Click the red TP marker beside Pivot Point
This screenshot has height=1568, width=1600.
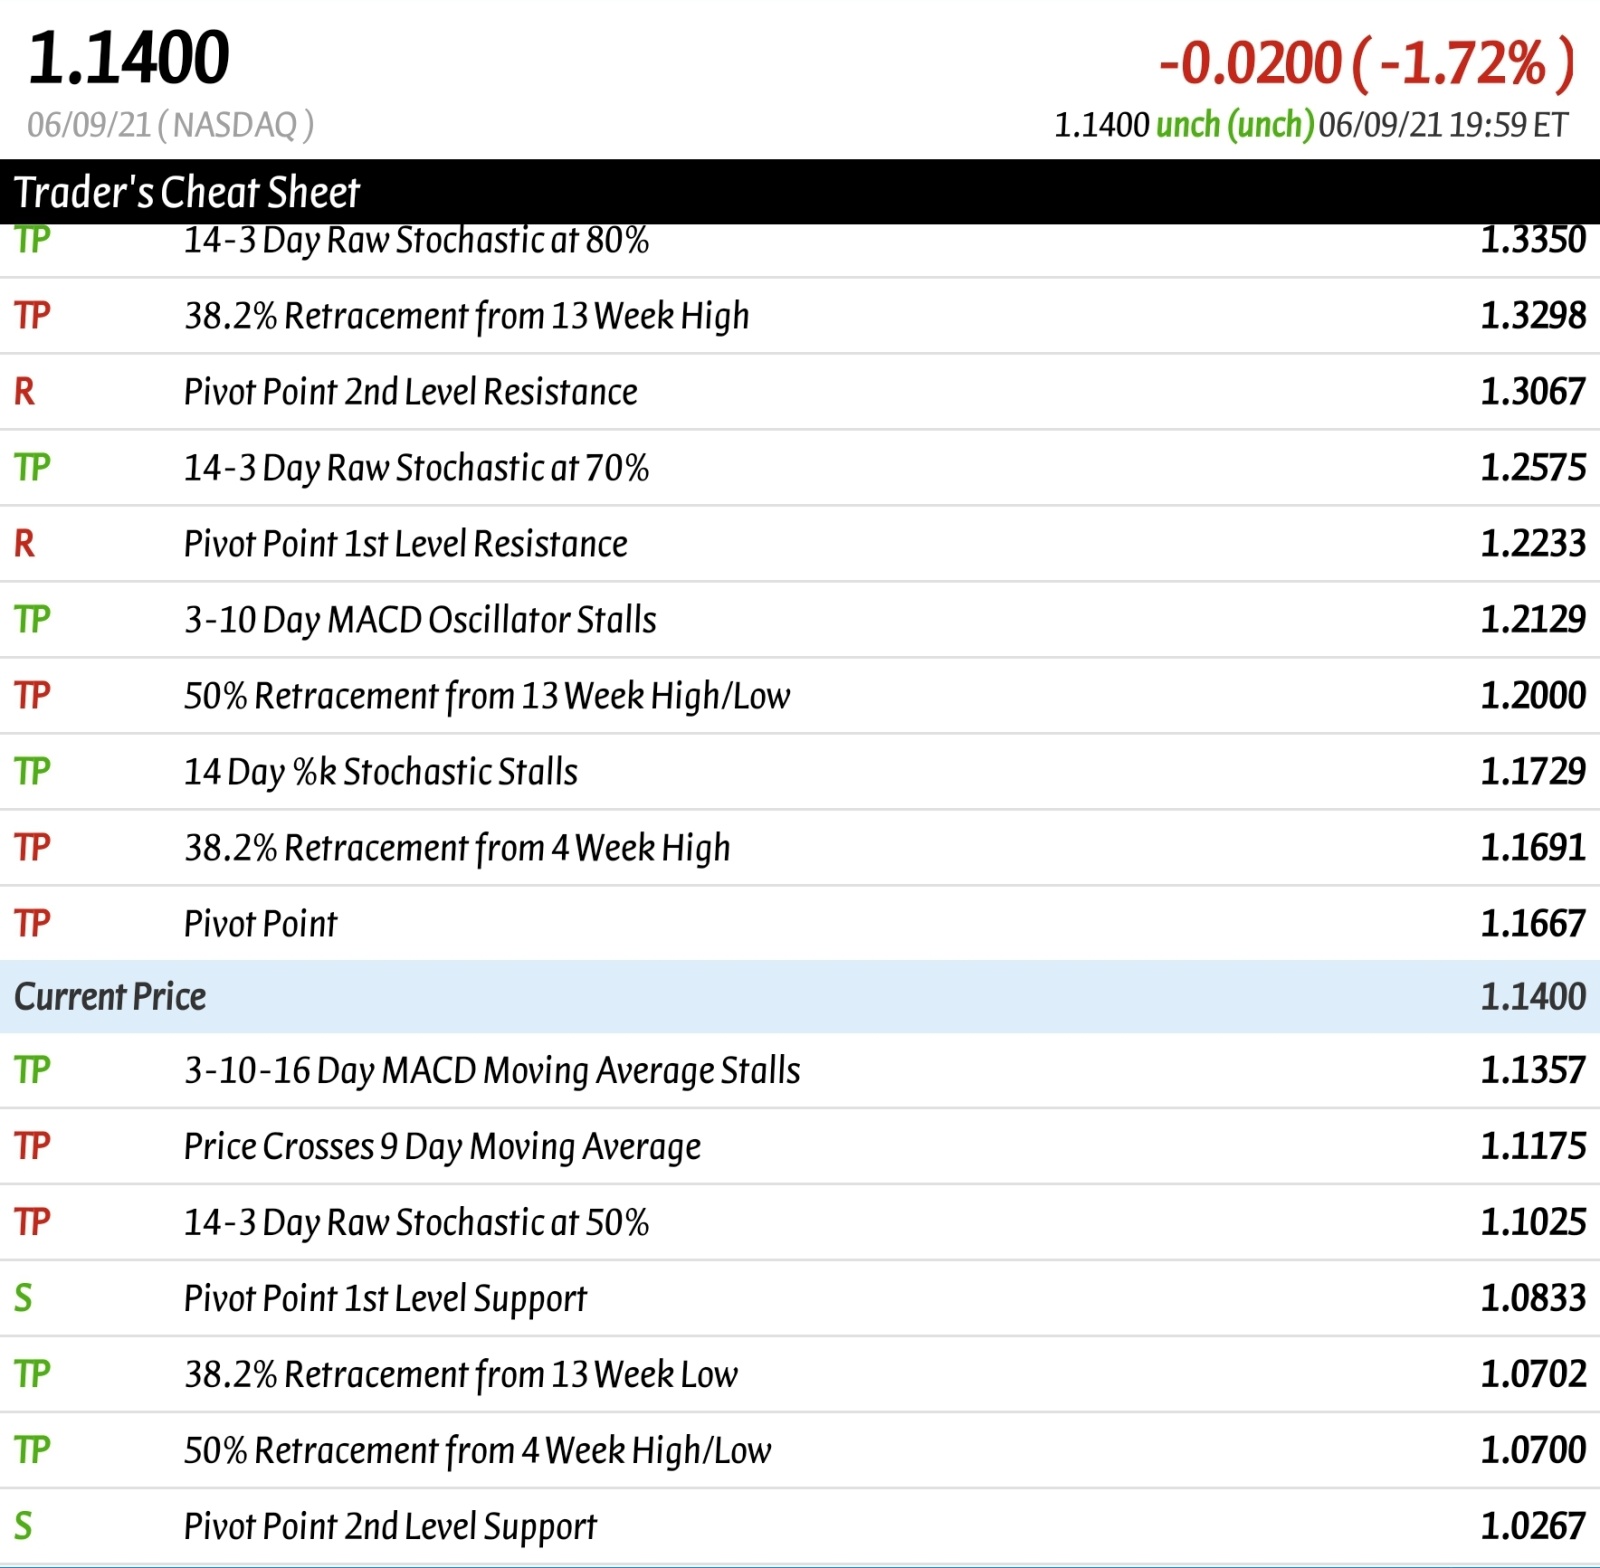pyautogui.click(x=32, y=924)
